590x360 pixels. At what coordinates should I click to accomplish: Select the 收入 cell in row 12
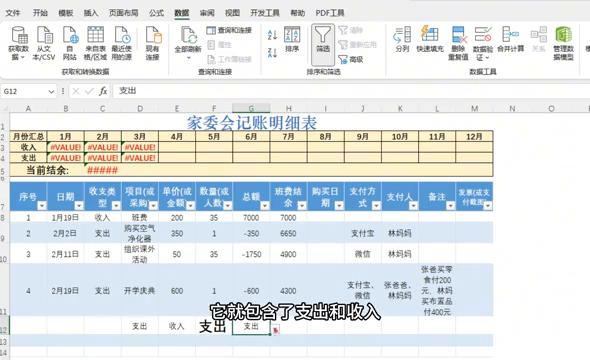177,326
